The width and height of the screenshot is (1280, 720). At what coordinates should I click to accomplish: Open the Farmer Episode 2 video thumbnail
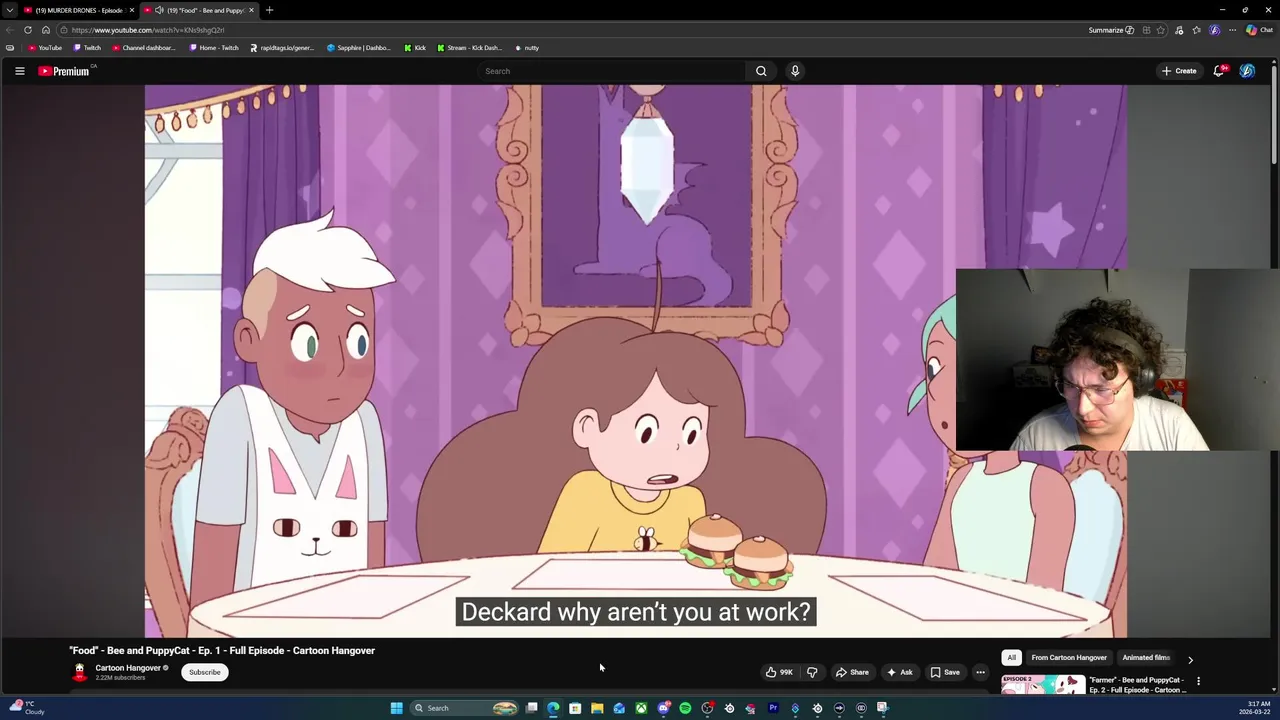coord(1043,685)
